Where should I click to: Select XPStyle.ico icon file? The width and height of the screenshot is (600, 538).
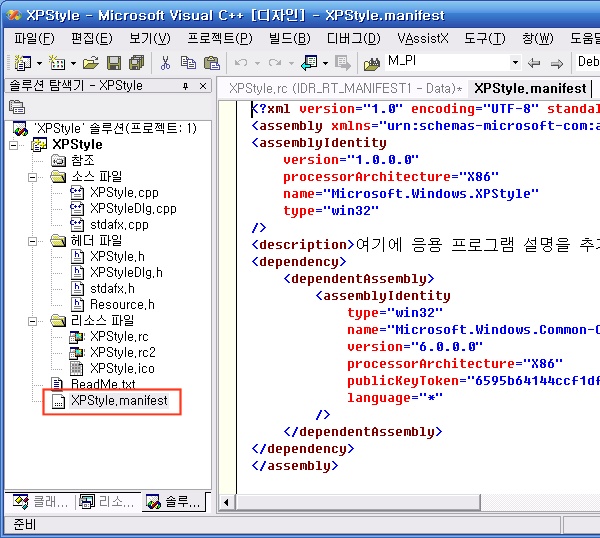click(x=122, y=368)
